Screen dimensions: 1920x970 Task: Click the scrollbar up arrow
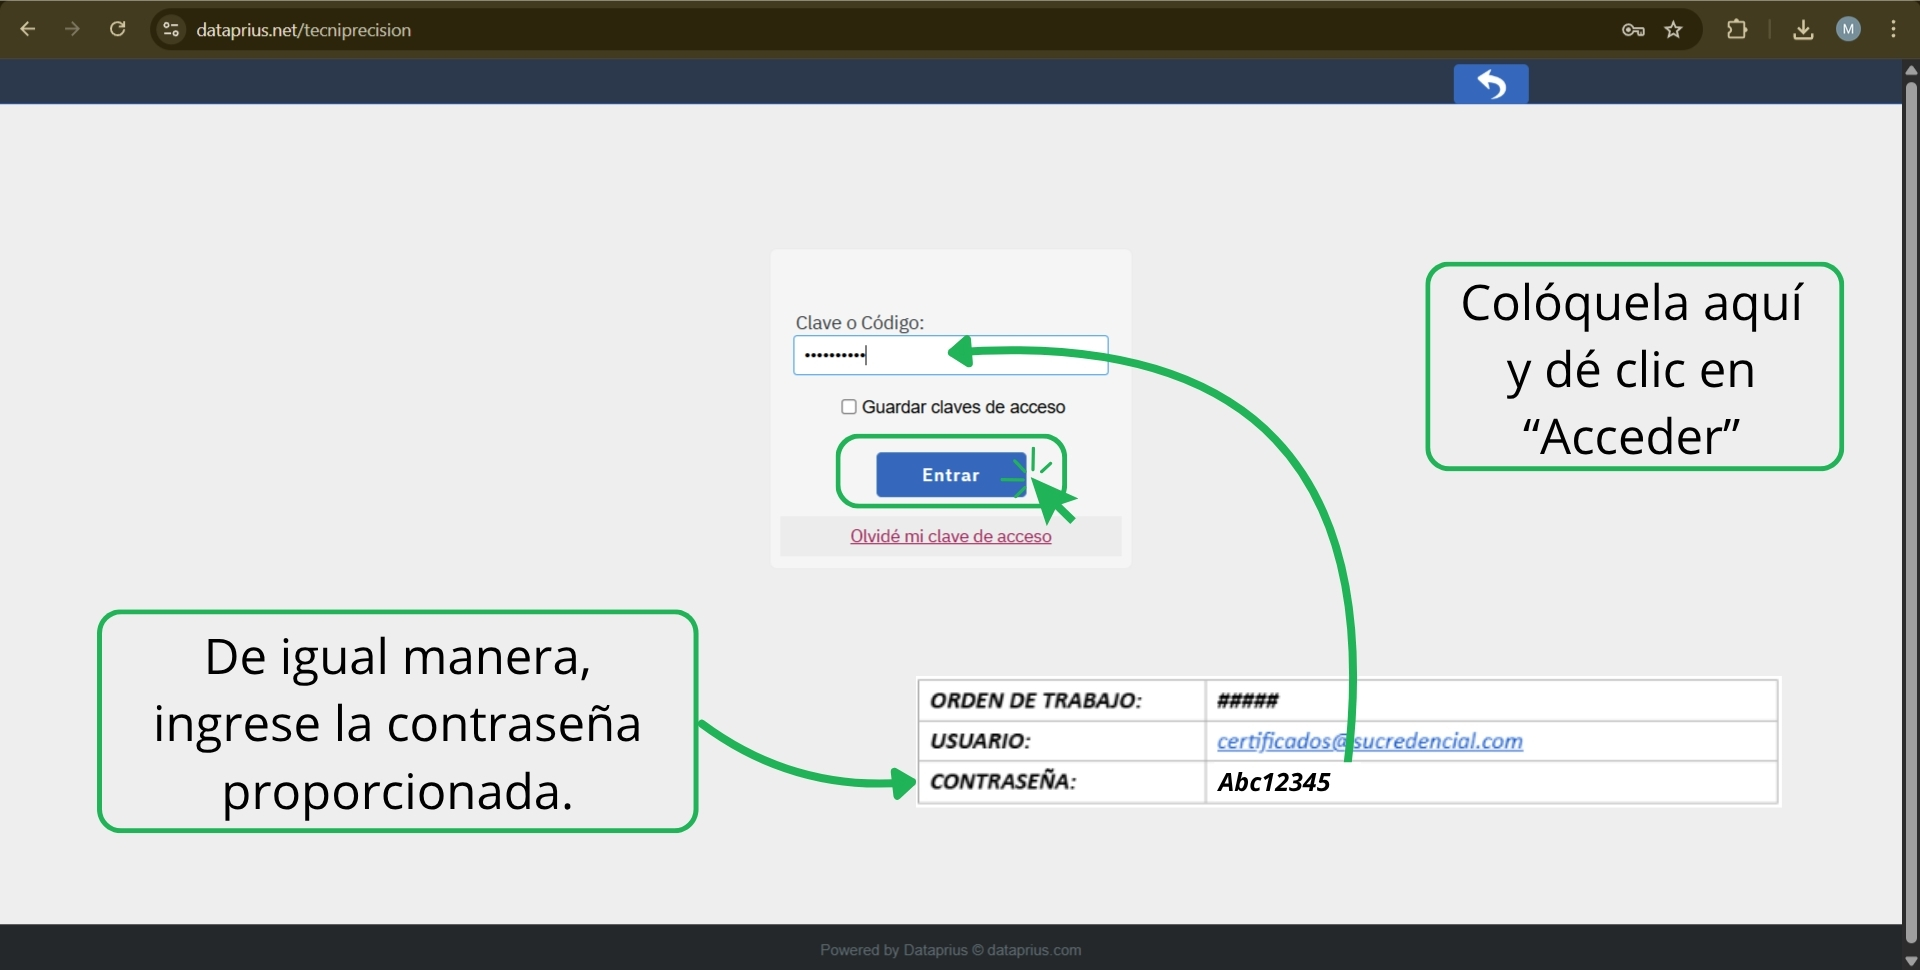point(1911,70)
